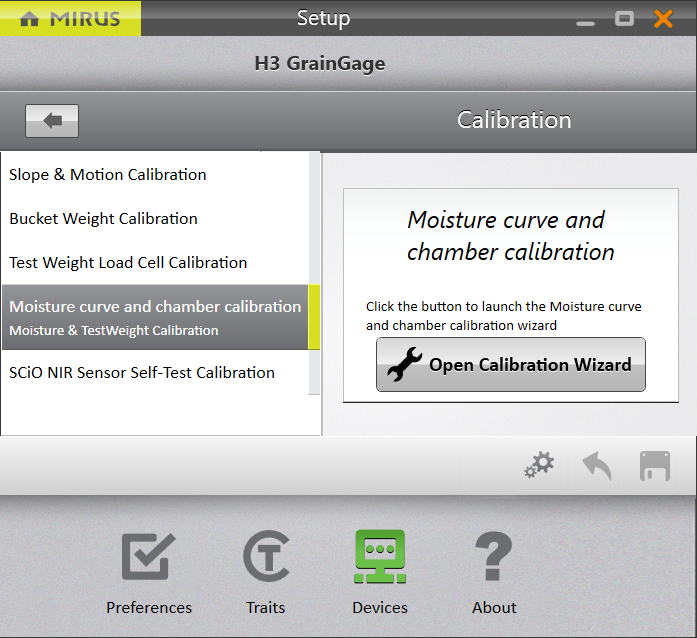Click the H3 GrainGage device header
This screenshot has height=638, width=697.
[x=320, y=64]
